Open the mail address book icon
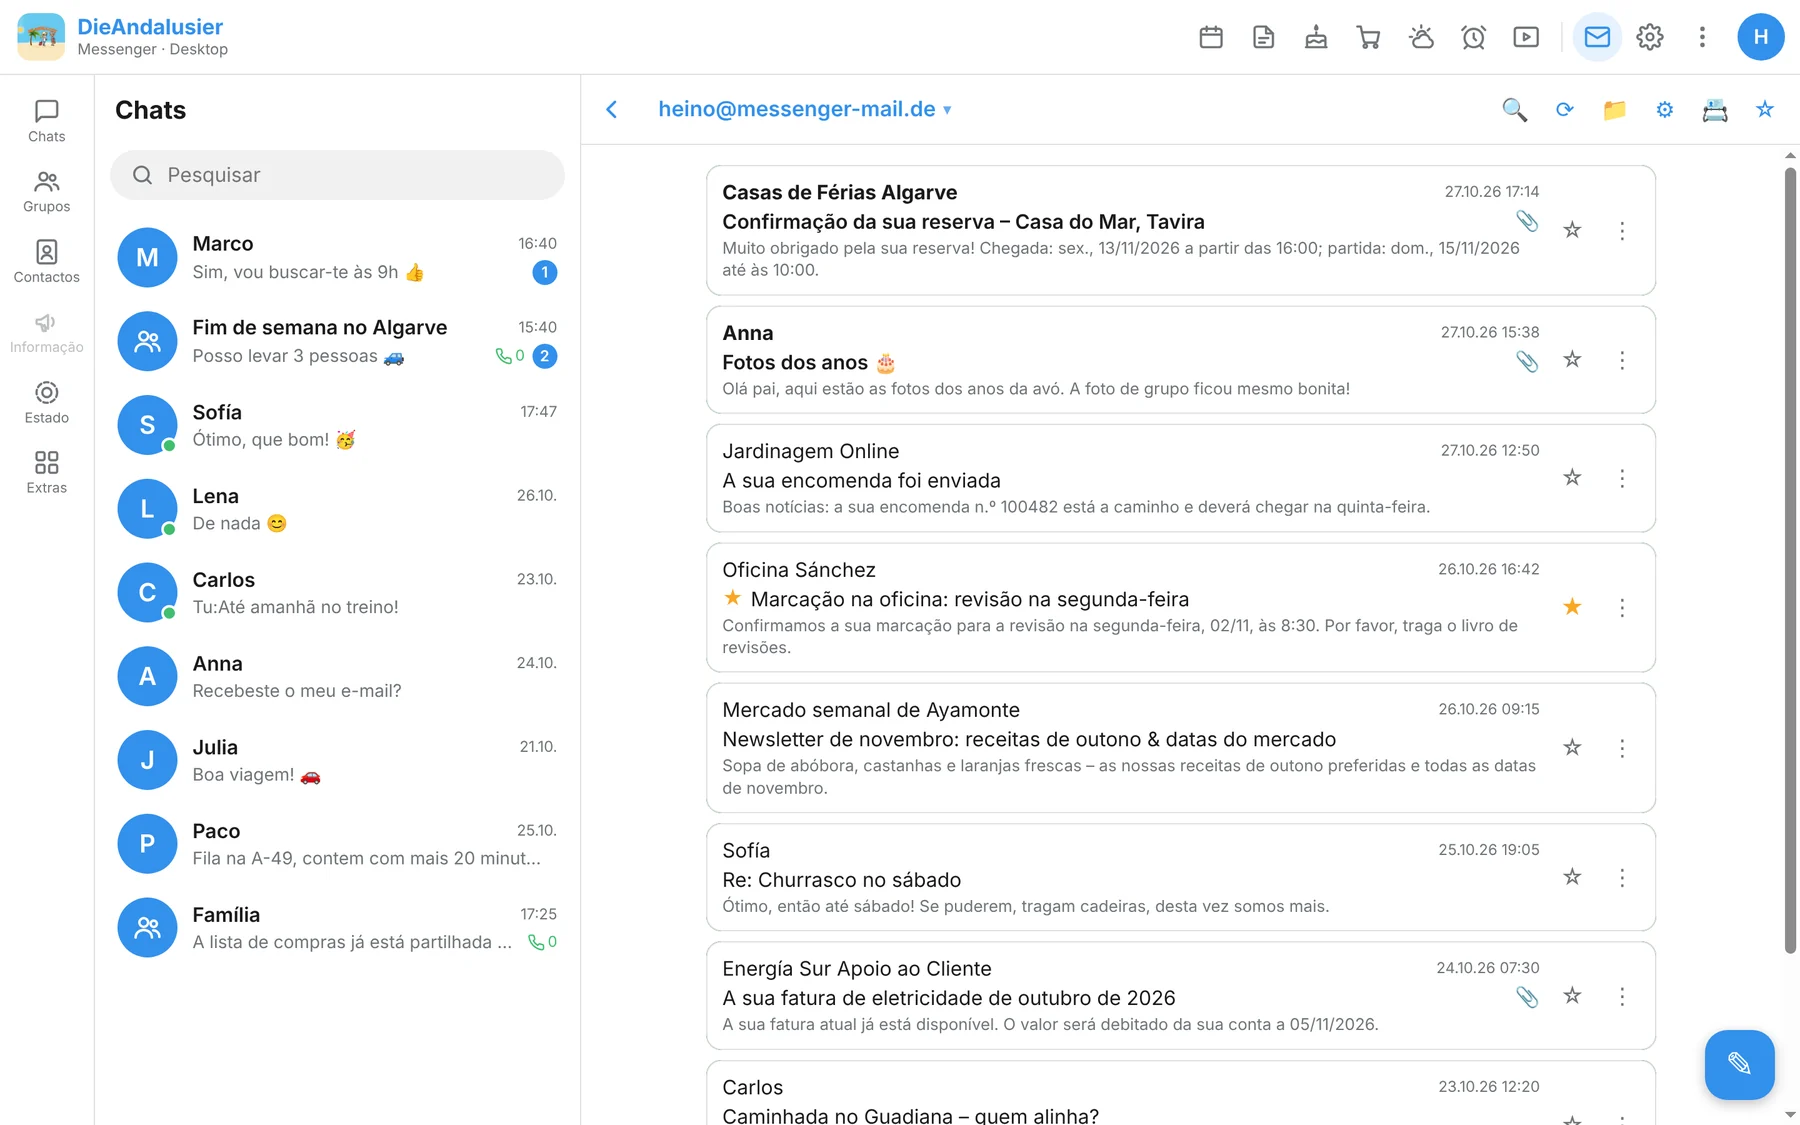This screenshot has height=1125, width=1800. pyautogui.click(x=1715, y=110)
